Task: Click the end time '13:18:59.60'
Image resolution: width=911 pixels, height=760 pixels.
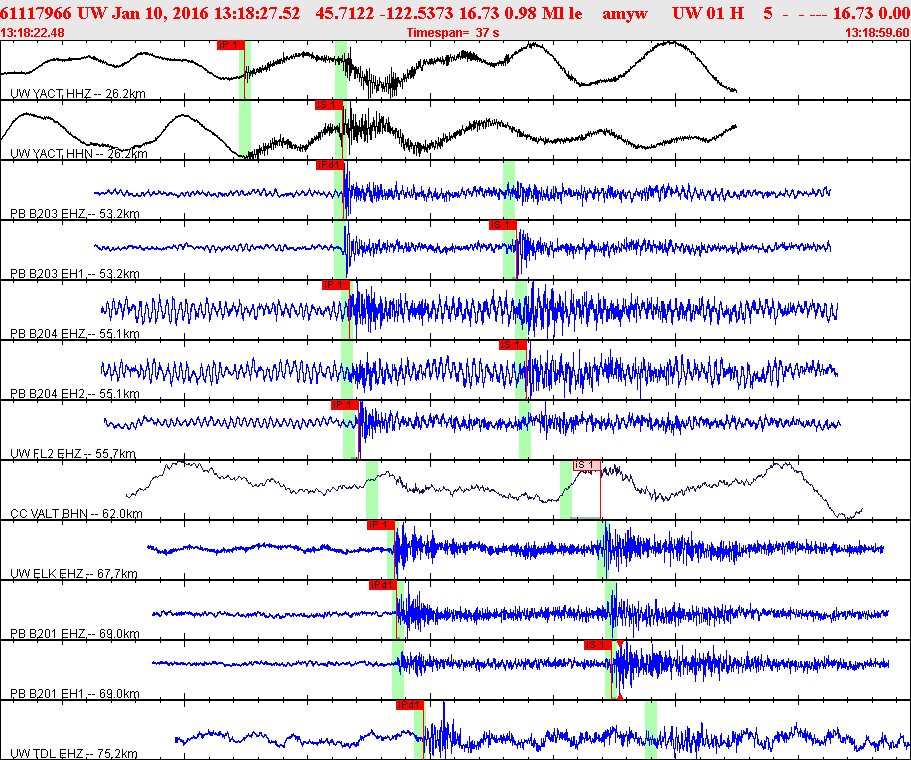Action: tap(877, 33)
